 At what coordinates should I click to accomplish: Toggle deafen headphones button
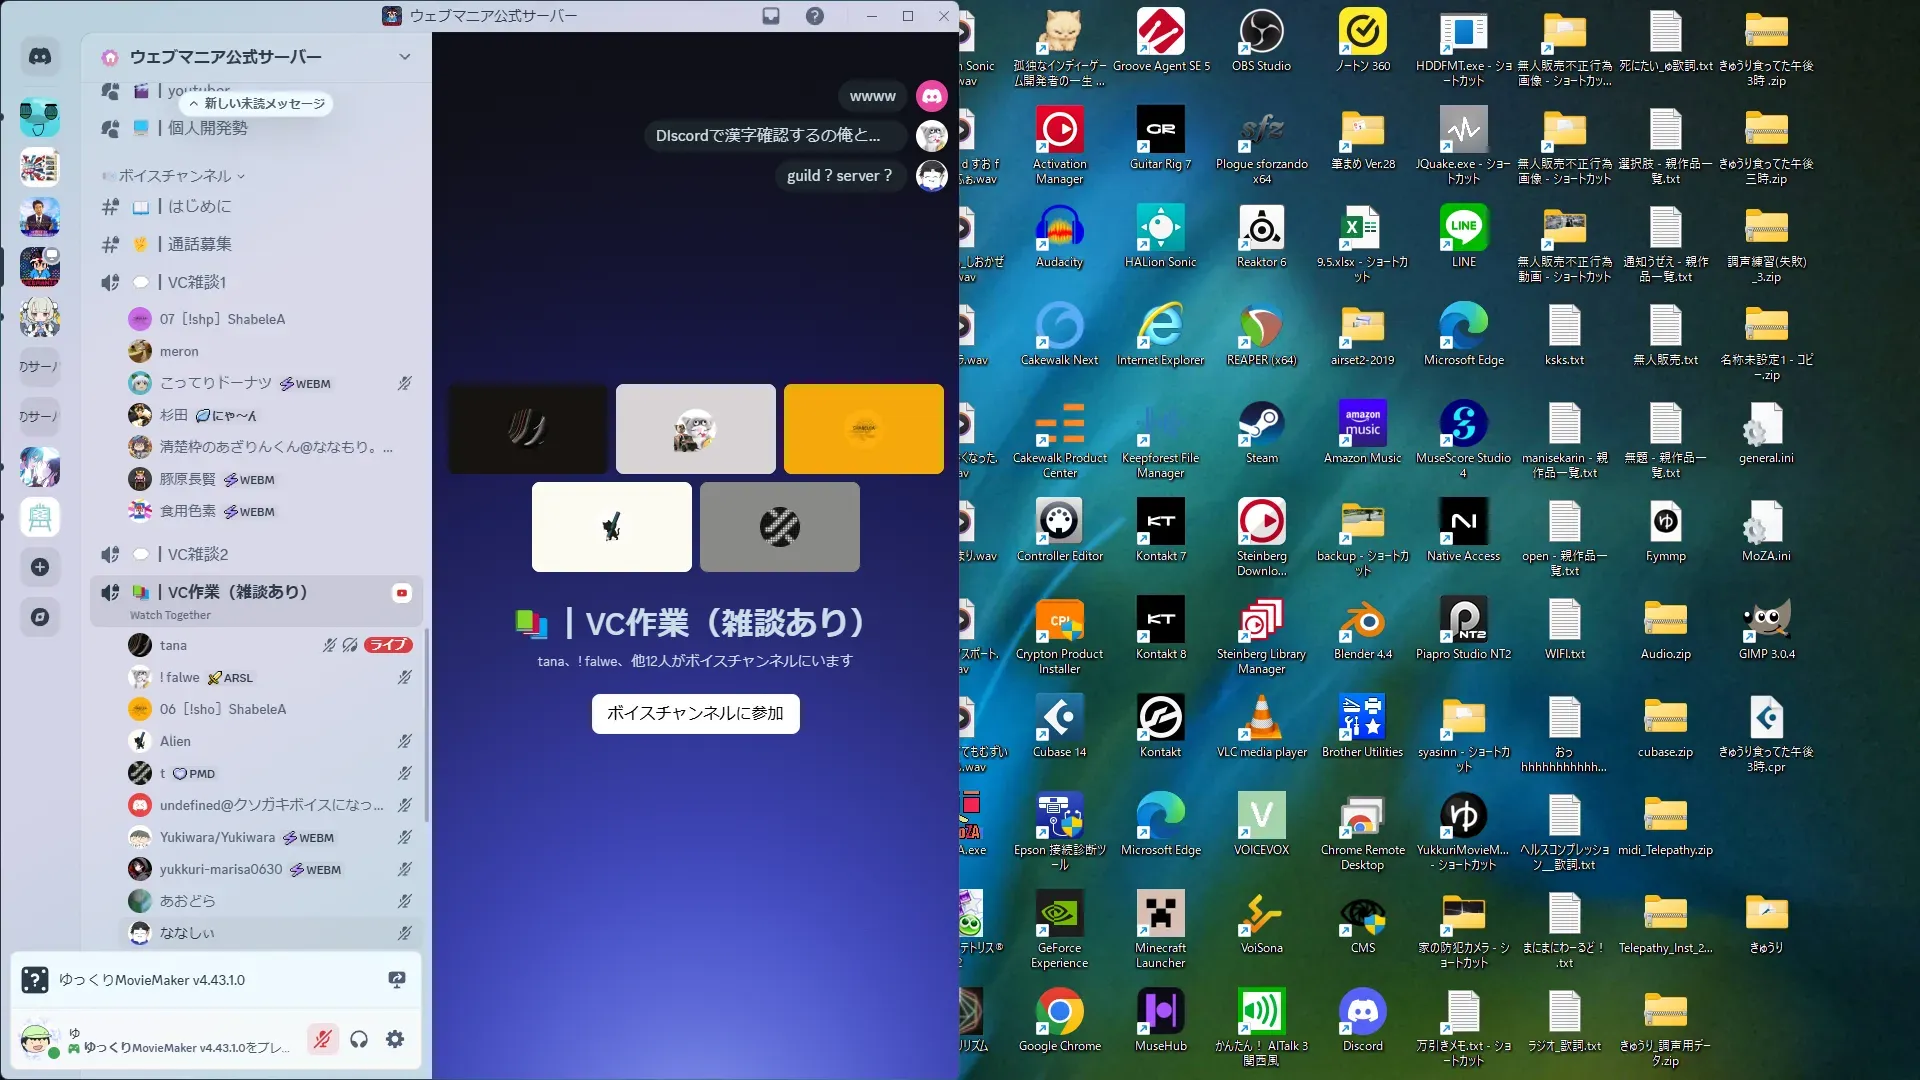pyautogui.click(x=359, y=1039)
